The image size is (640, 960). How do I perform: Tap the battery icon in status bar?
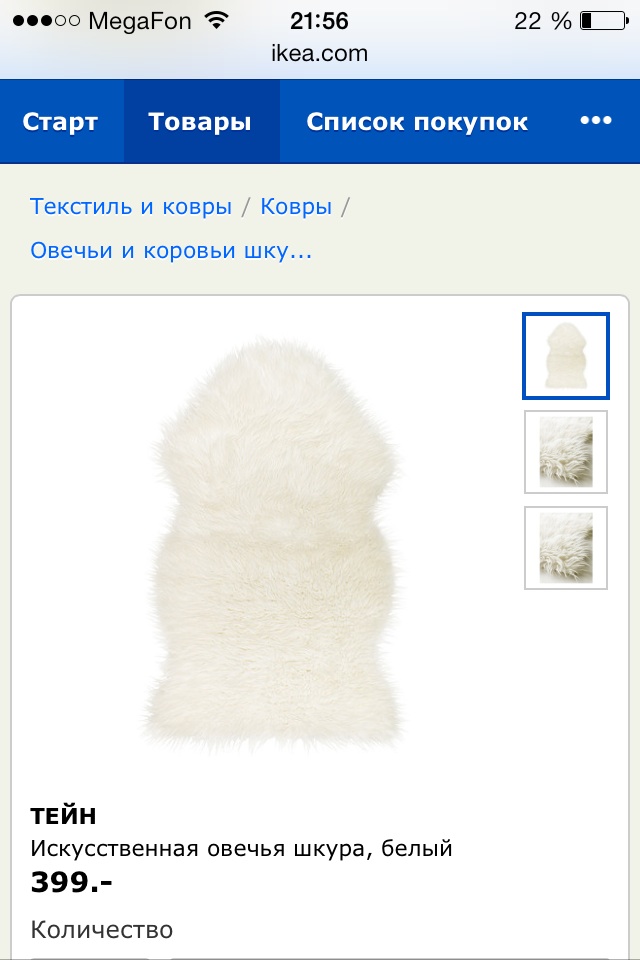tap(604, 21)
